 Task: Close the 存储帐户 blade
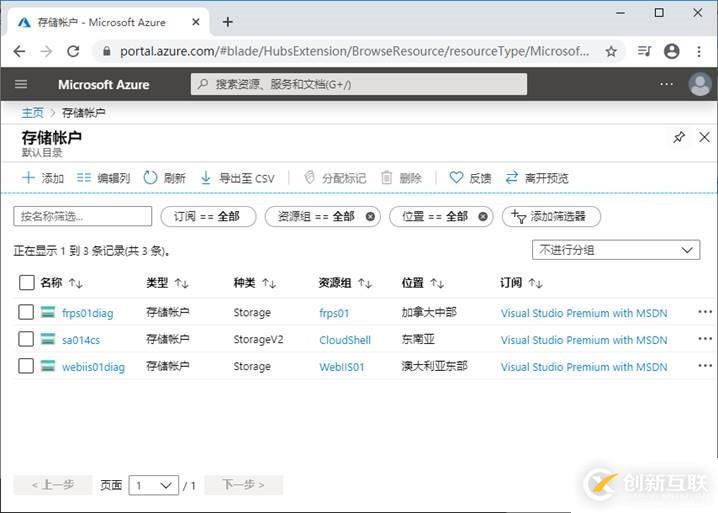[x=704, y=137]
